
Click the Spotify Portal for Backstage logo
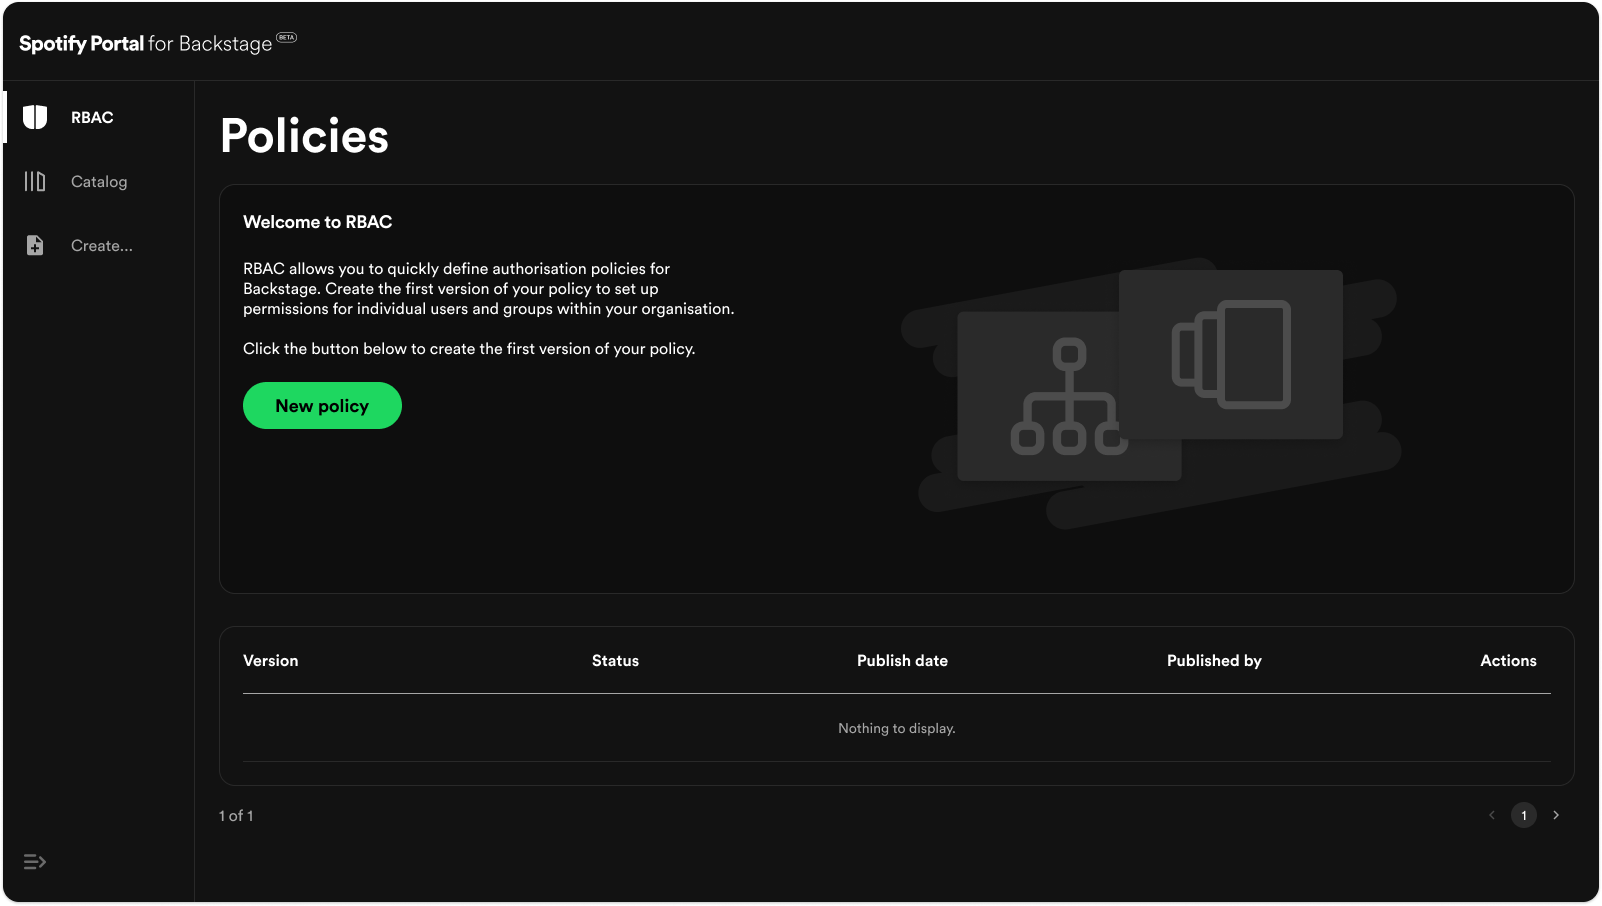coord(146,44)
